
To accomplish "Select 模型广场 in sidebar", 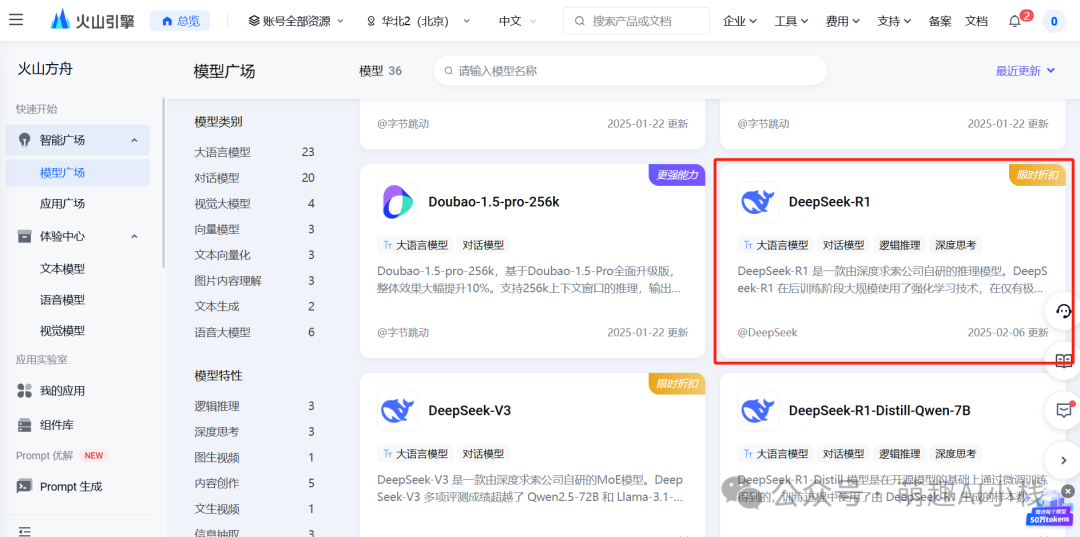I will coord(78,172).
